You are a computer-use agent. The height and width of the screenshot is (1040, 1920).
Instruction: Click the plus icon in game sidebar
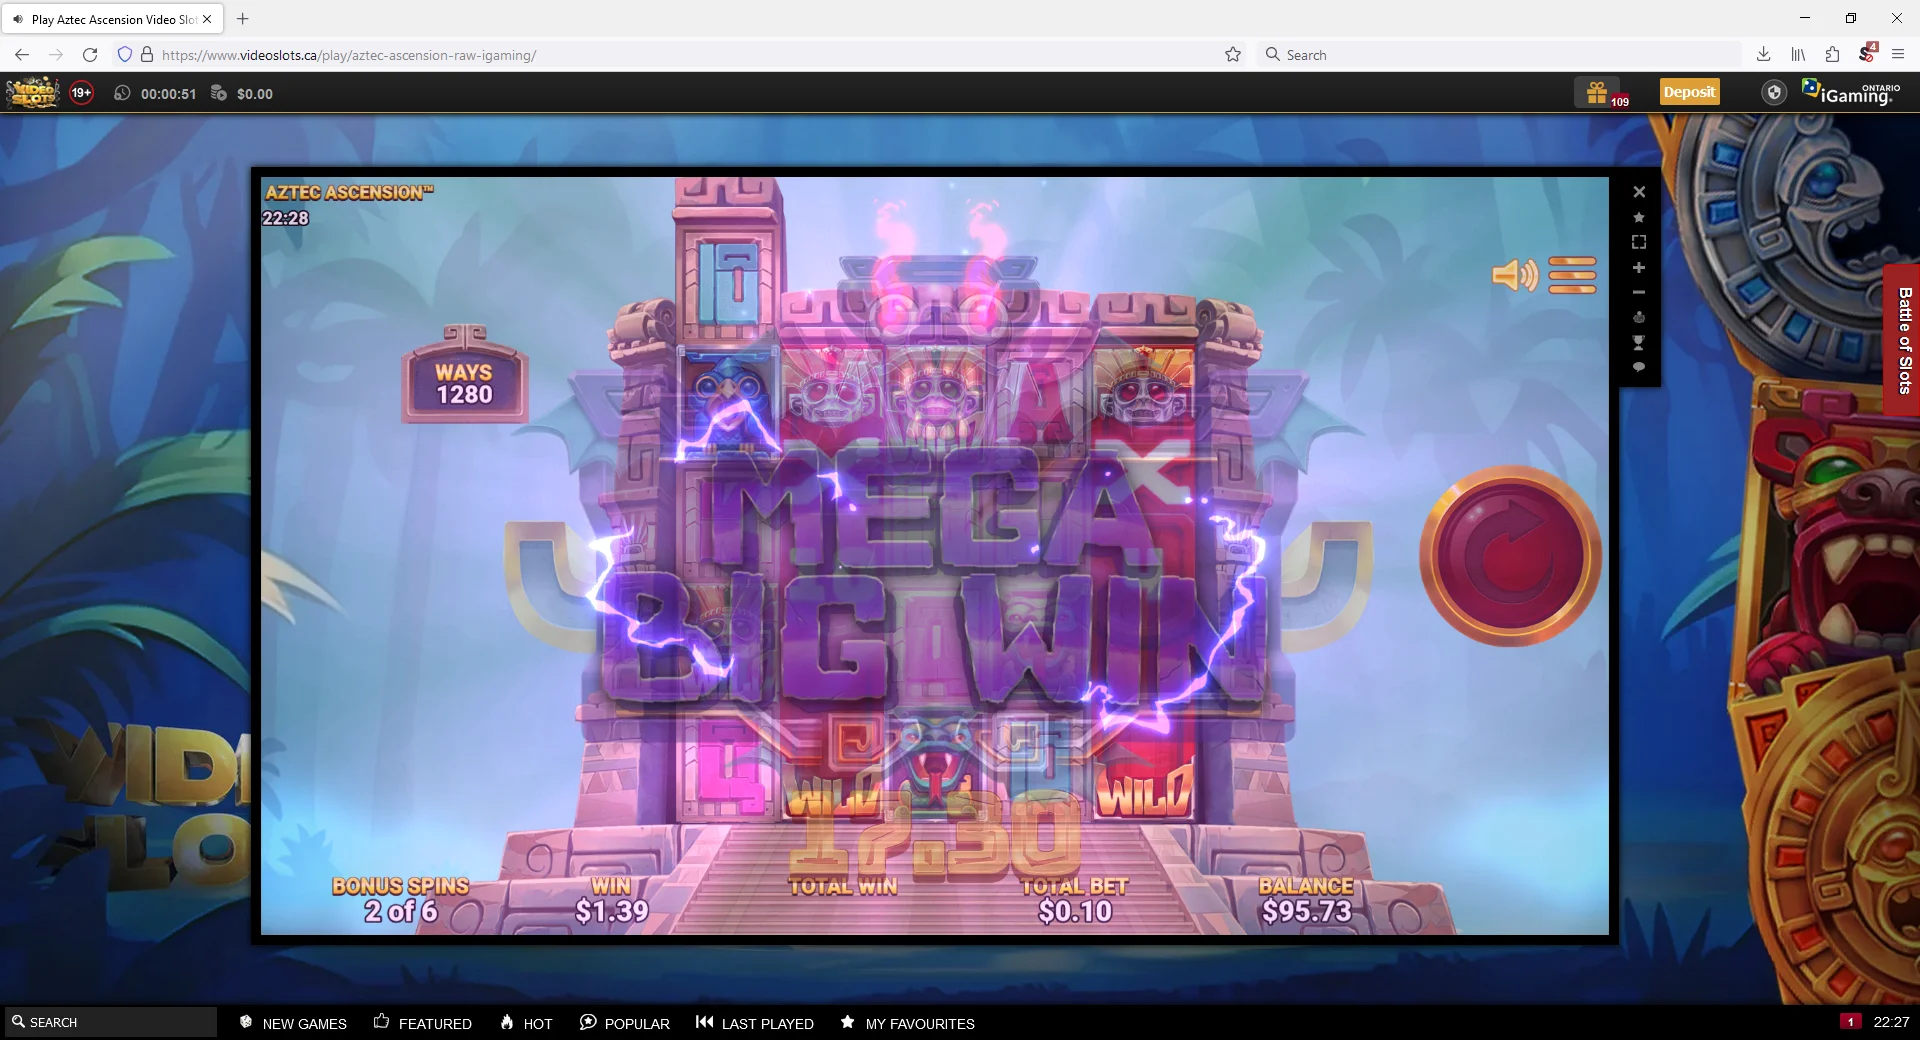(1639, 267)
